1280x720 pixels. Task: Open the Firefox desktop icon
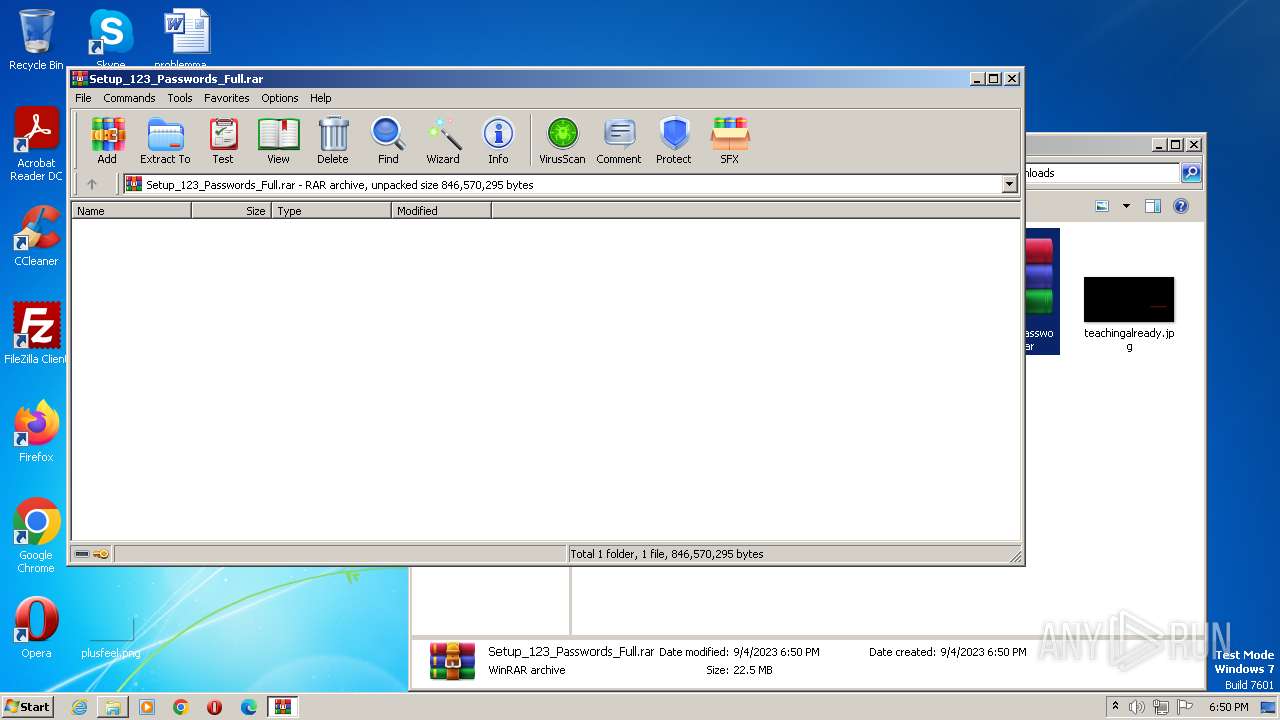[x=36, y=432]
